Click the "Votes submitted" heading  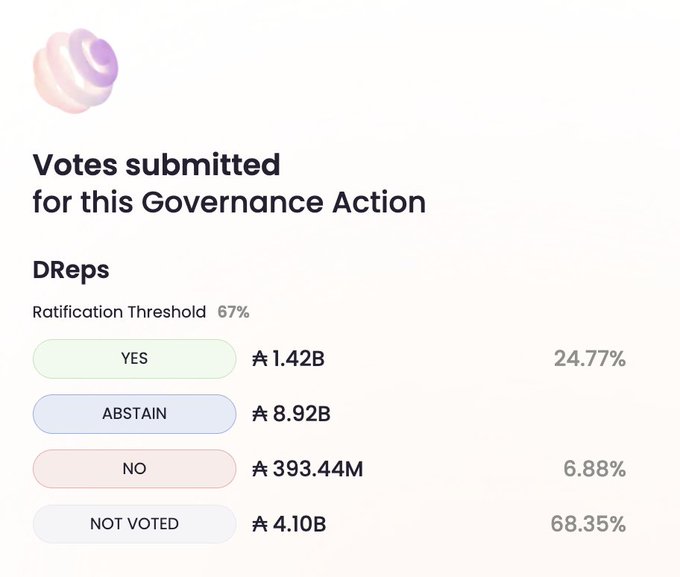(156, 164)
